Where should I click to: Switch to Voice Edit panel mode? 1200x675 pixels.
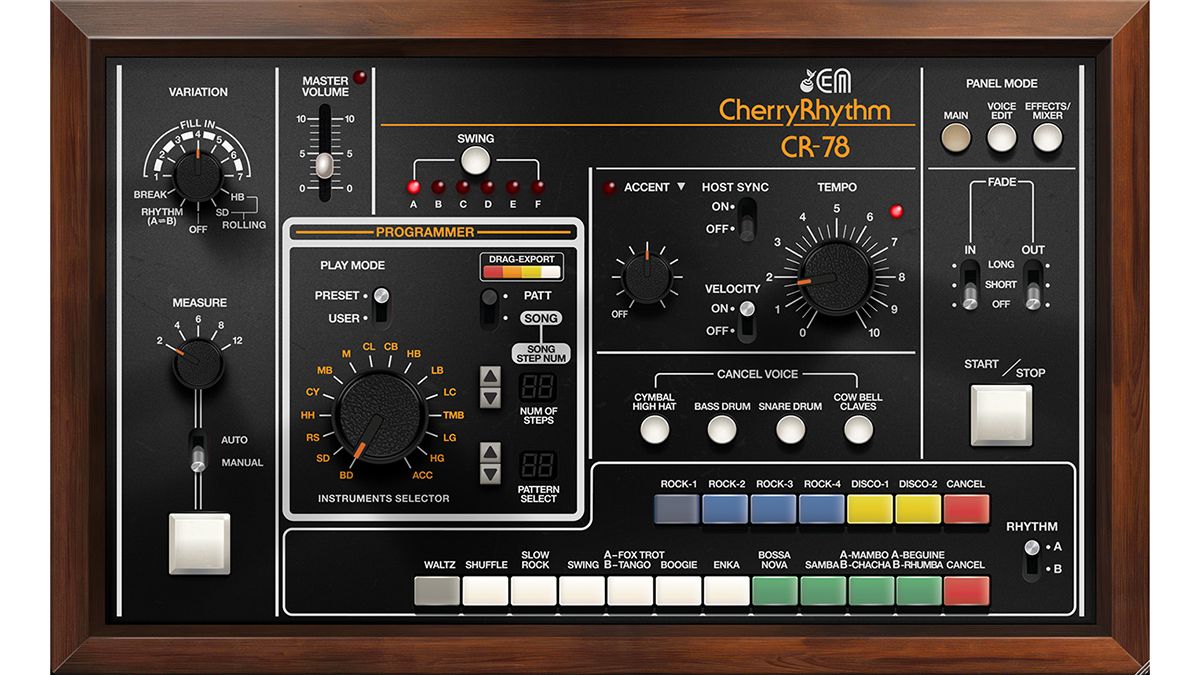[x=1002, y=138]
